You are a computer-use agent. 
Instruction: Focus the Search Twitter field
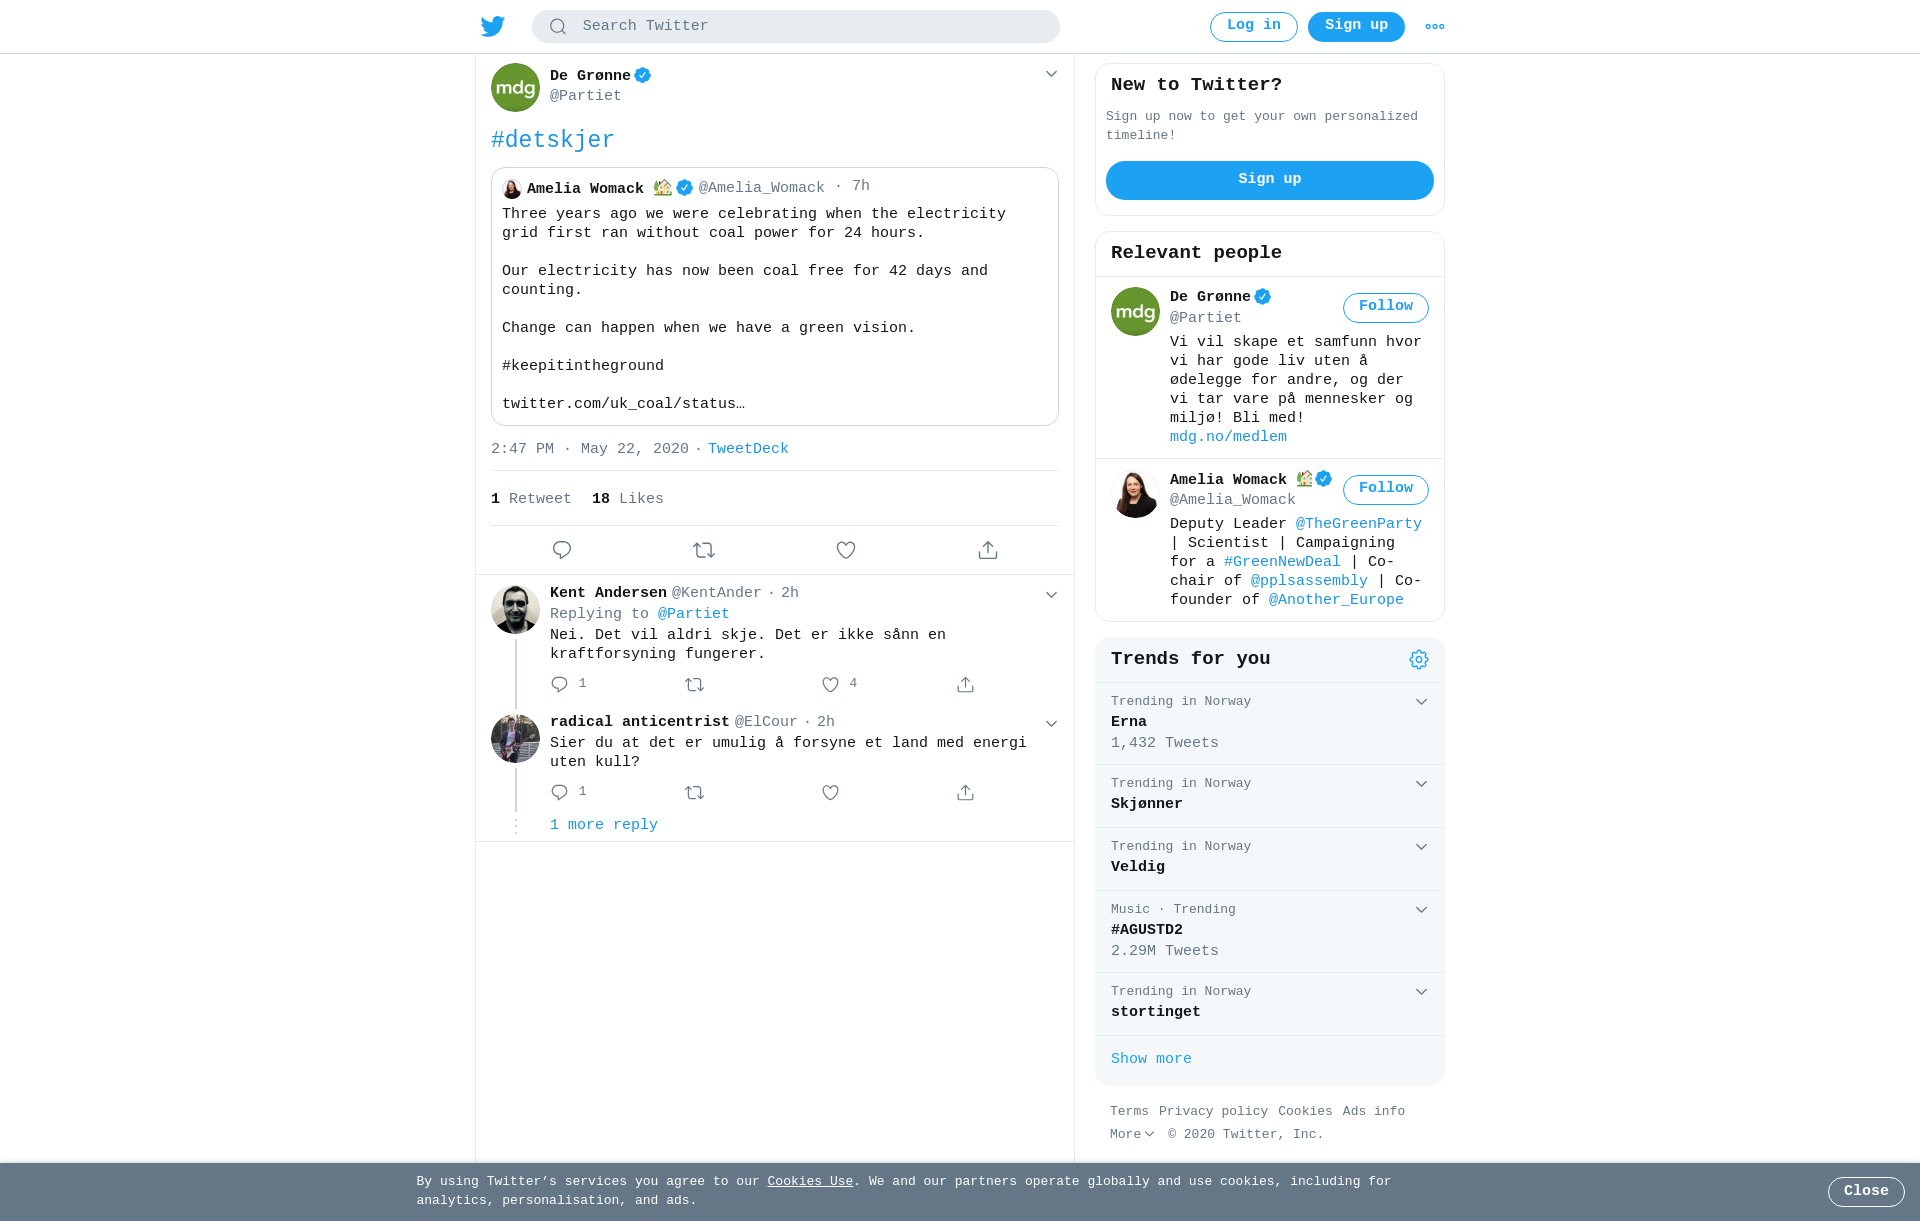(x=796, y=27)
